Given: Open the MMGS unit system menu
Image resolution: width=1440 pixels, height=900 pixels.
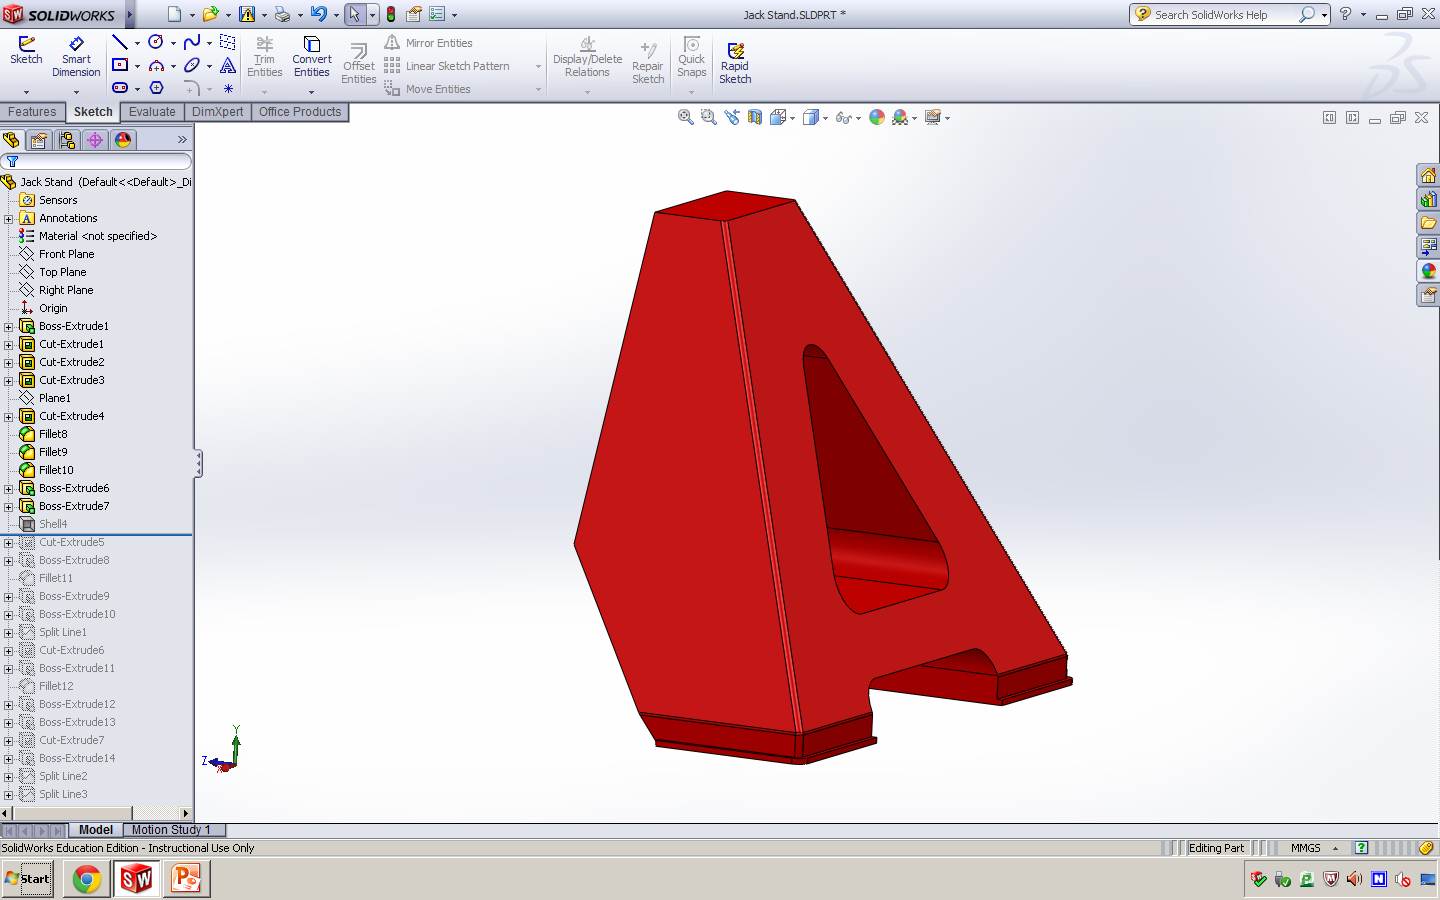Looking at the screenshot, I should tap(1314, 848).
